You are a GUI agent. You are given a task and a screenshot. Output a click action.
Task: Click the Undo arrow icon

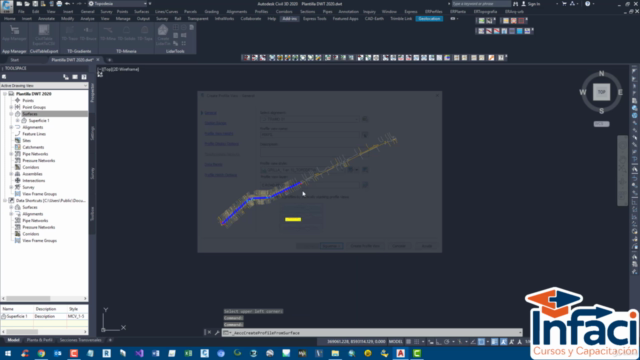click(x=67, y=4)
